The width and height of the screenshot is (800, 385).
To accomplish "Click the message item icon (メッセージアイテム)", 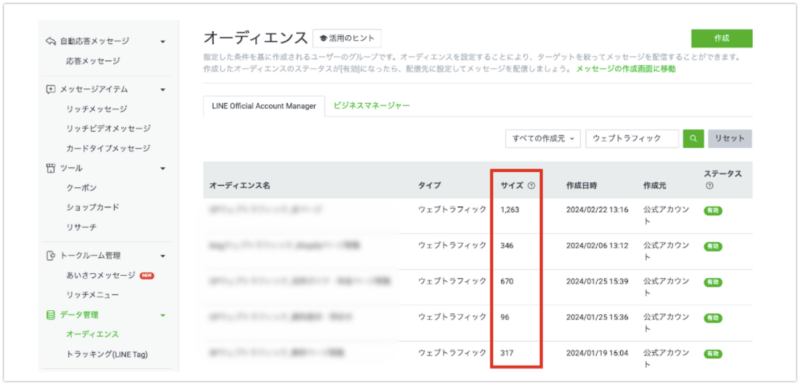I will click(x=51, y=89).
